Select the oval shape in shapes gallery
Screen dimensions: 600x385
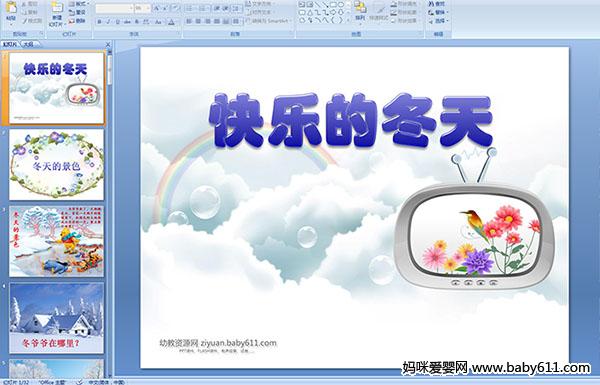[341, 5]
